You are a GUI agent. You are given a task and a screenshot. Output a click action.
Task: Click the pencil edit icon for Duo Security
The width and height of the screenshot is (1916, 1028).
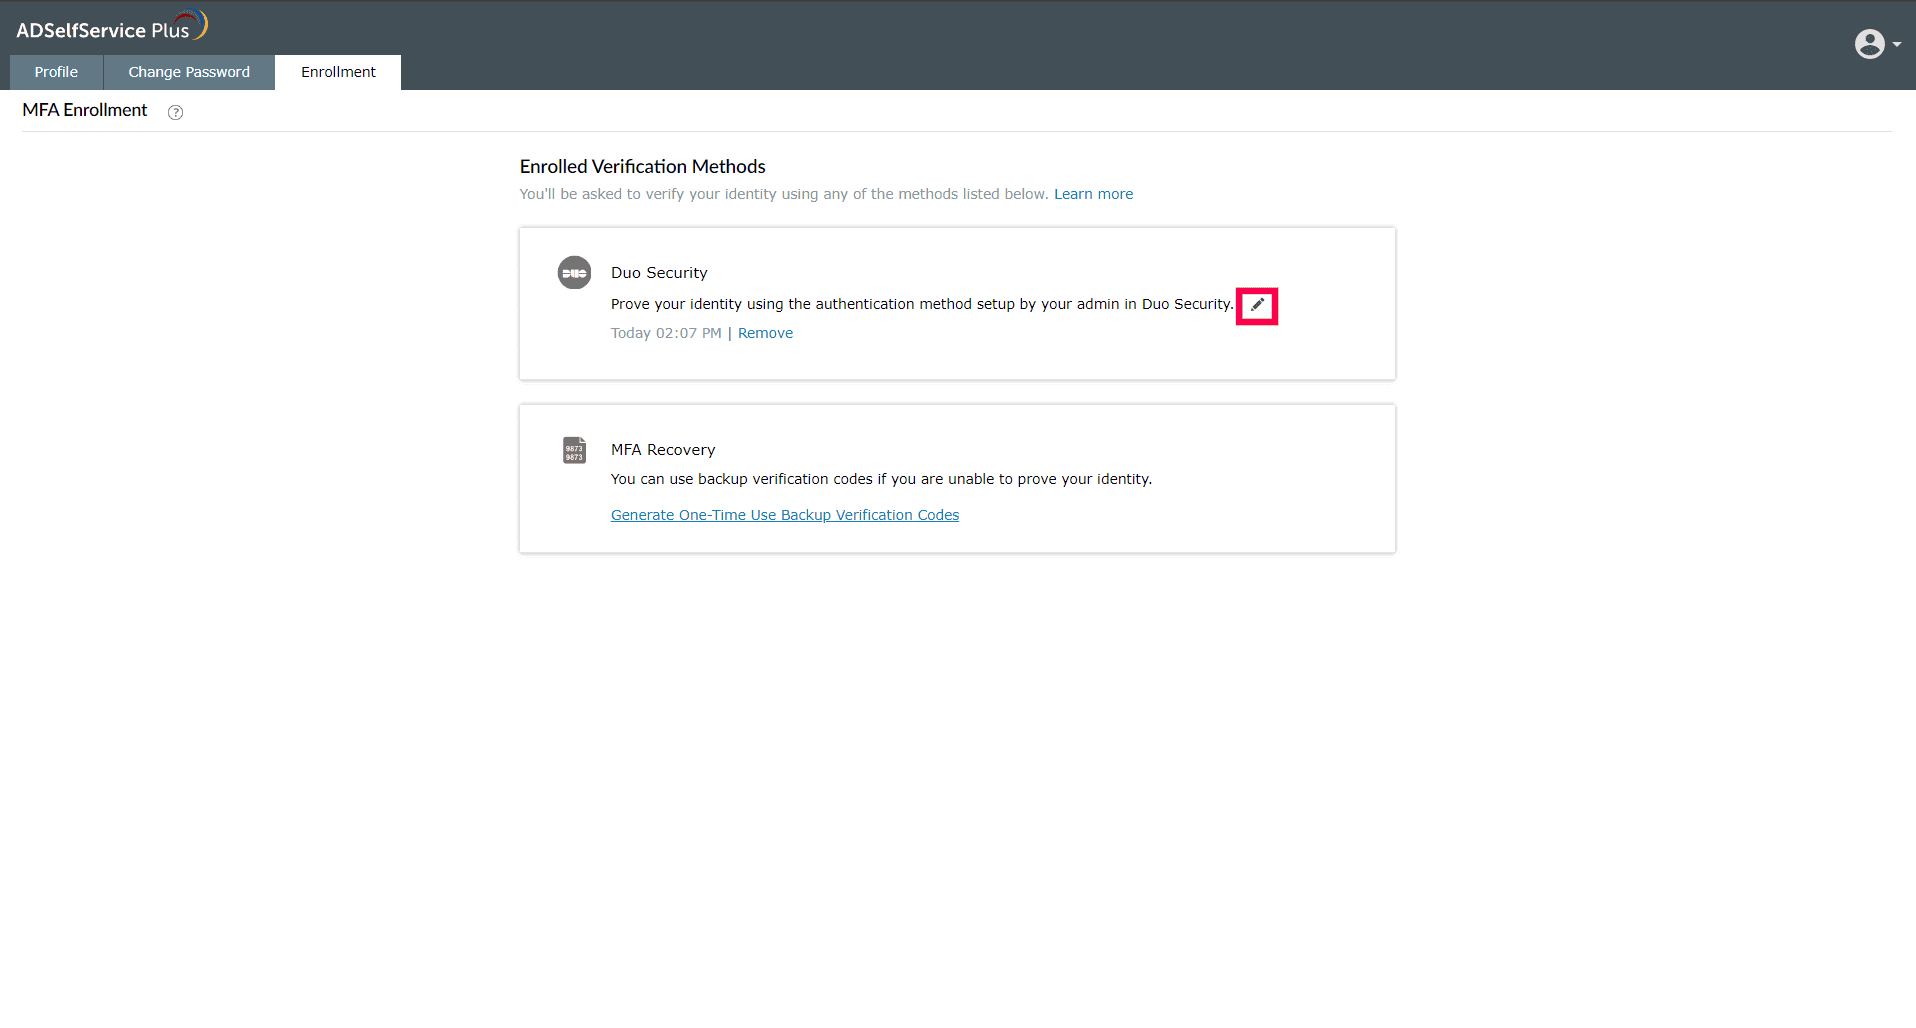1257,305
